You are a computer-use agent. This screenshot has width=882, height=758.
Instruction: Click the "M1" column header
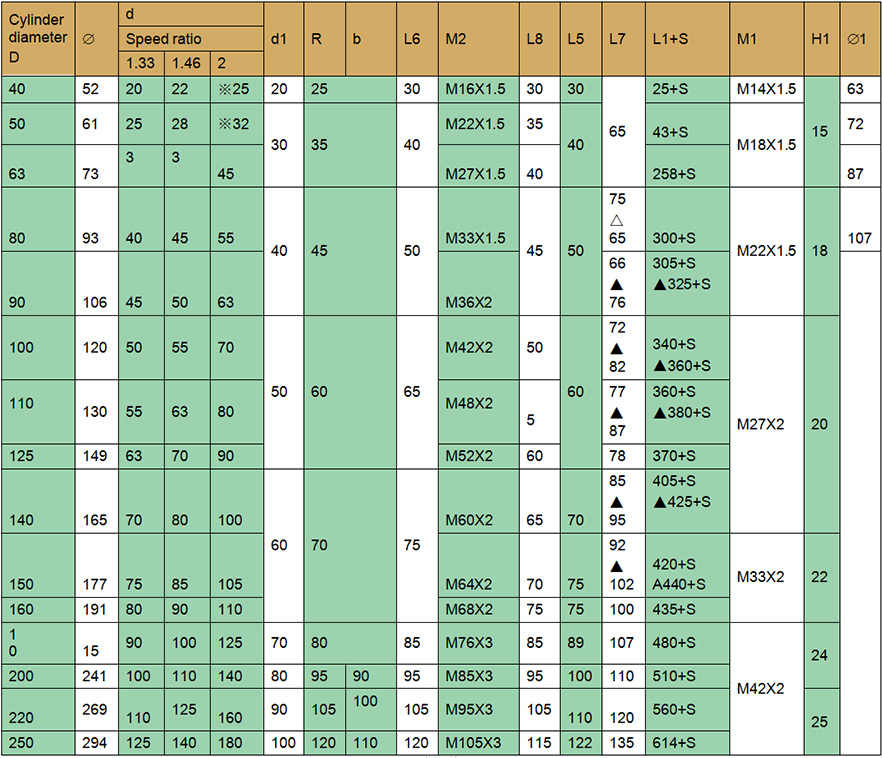pyautogui.click(x=767, y=39)
